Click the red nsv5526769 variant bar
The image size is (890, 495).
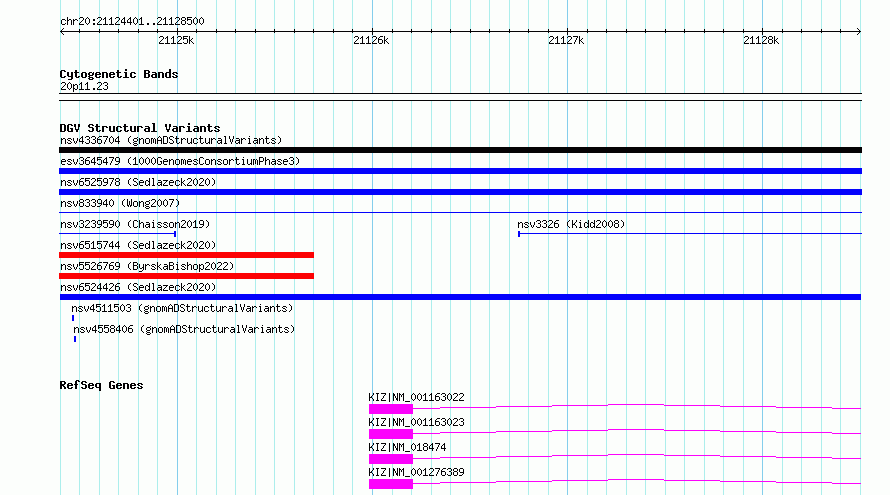click(186, 276)
